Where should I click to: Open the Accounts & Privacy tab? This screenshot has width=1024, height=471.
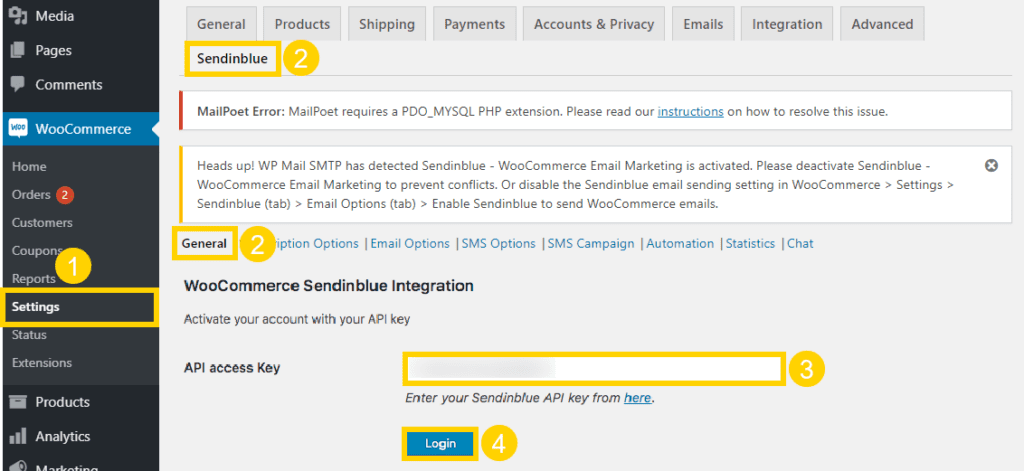(594, 24)
